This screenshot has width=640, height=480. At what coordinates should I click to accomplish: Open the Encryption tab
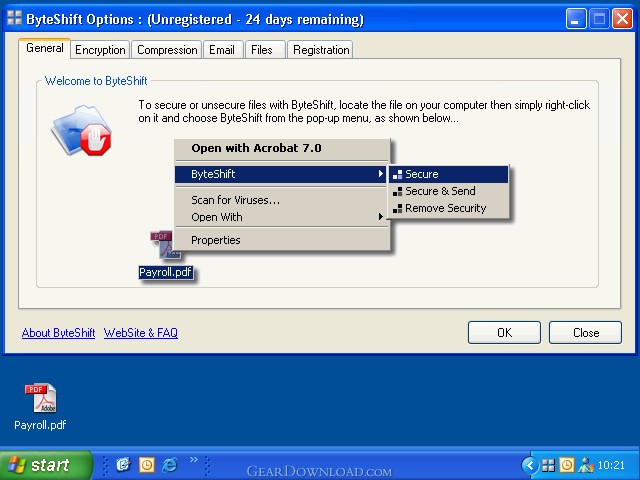click(x=100, y=50)
